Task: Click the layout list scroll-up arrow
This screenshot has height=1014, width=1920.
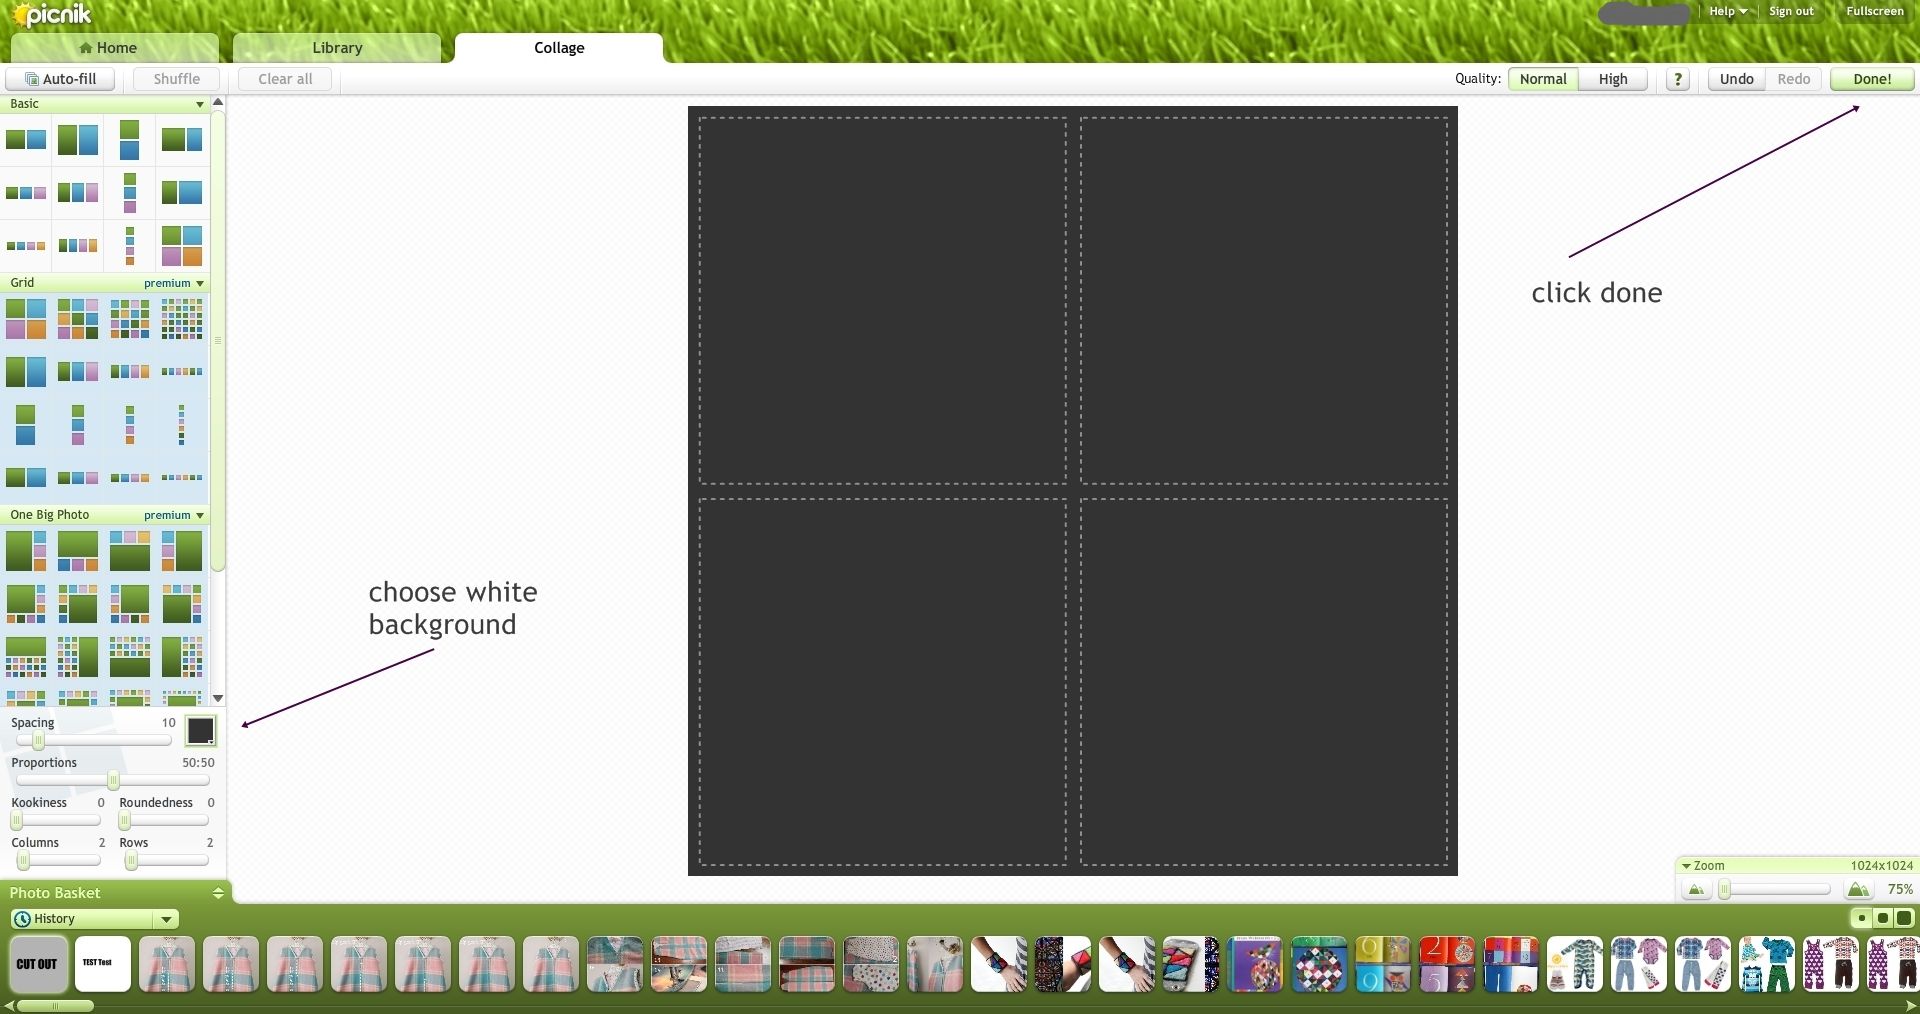Action: pos(218,102)
